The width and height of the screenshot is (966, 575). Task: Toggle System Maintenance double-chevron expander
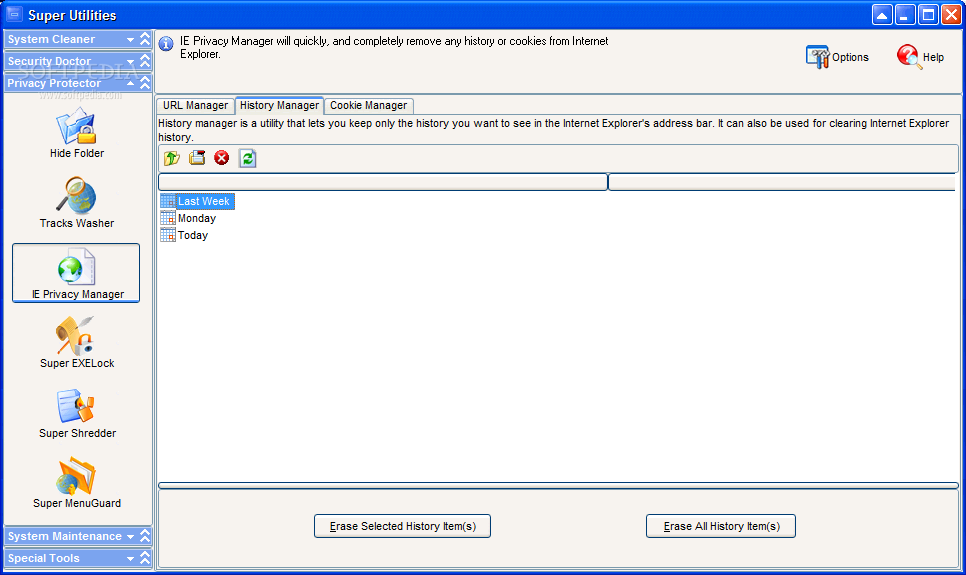pos(145,536)
